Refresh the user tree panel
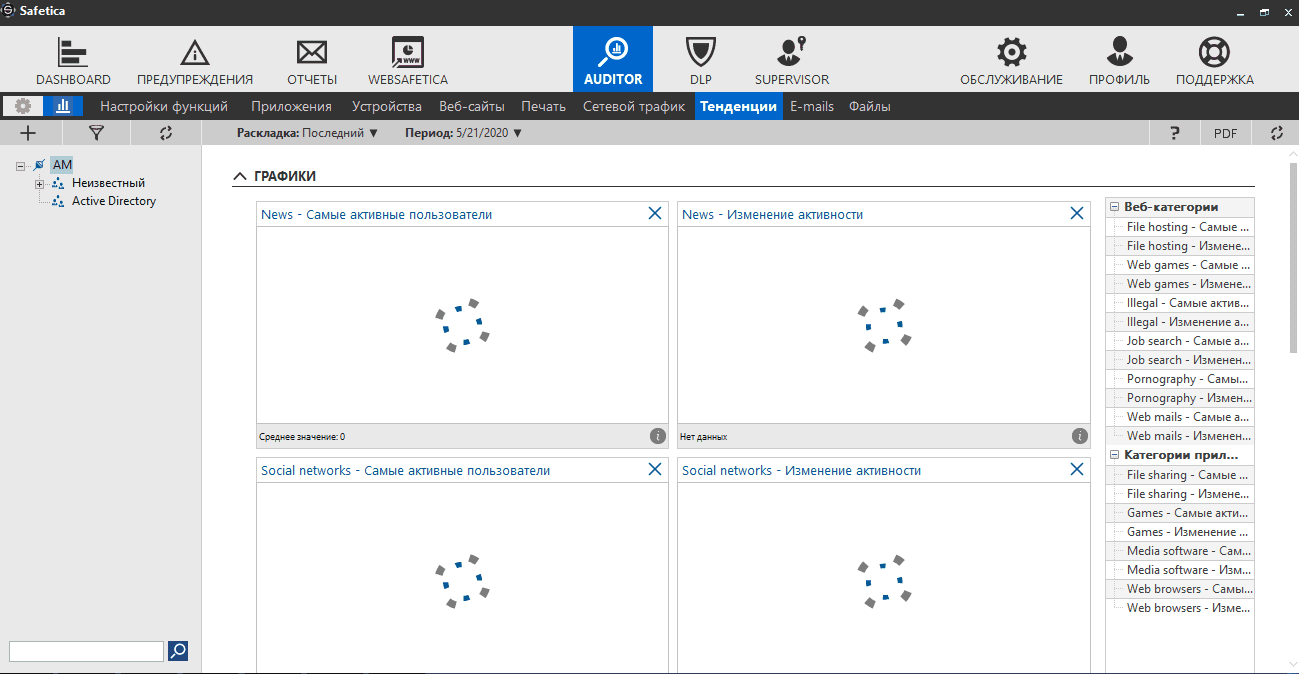This screenshot has height=674, width=1299. [x=165, y=132]
